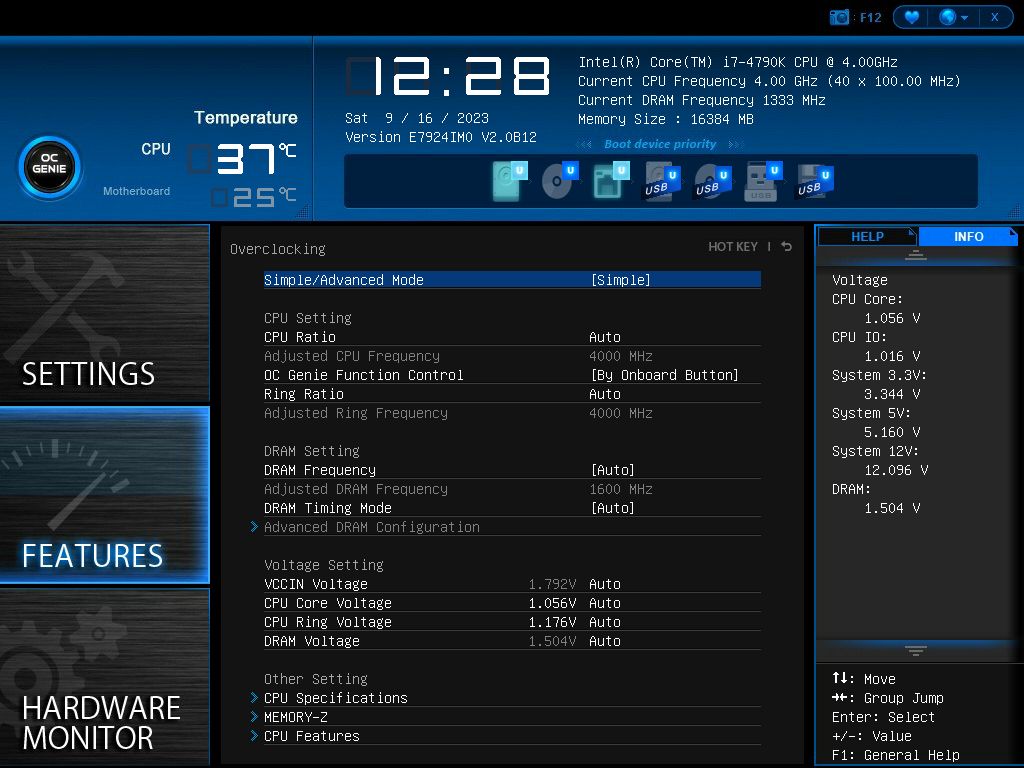1024x768 pixels.
Task: Click the Current DRAM Frequency 1333 MHz line
Action: (x=701, y=101)
